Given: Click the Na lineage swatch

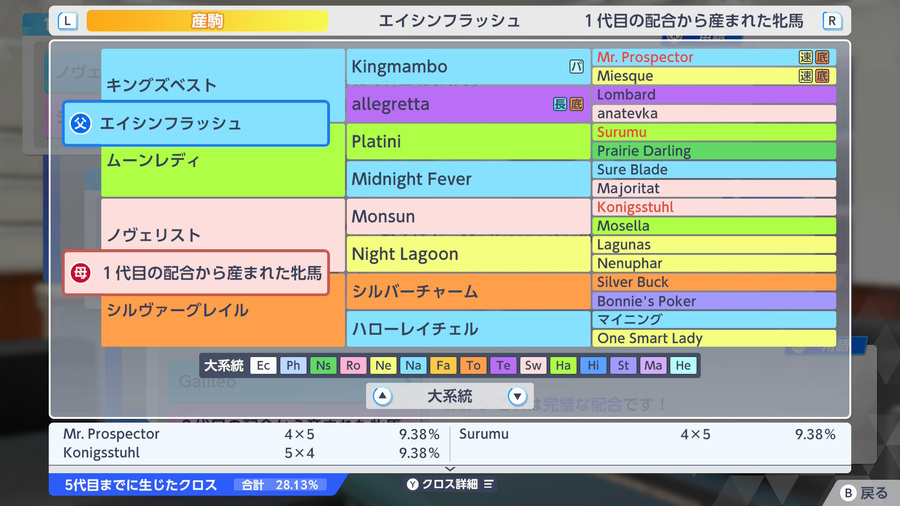Looking at the screenshot, I should 413,365.
